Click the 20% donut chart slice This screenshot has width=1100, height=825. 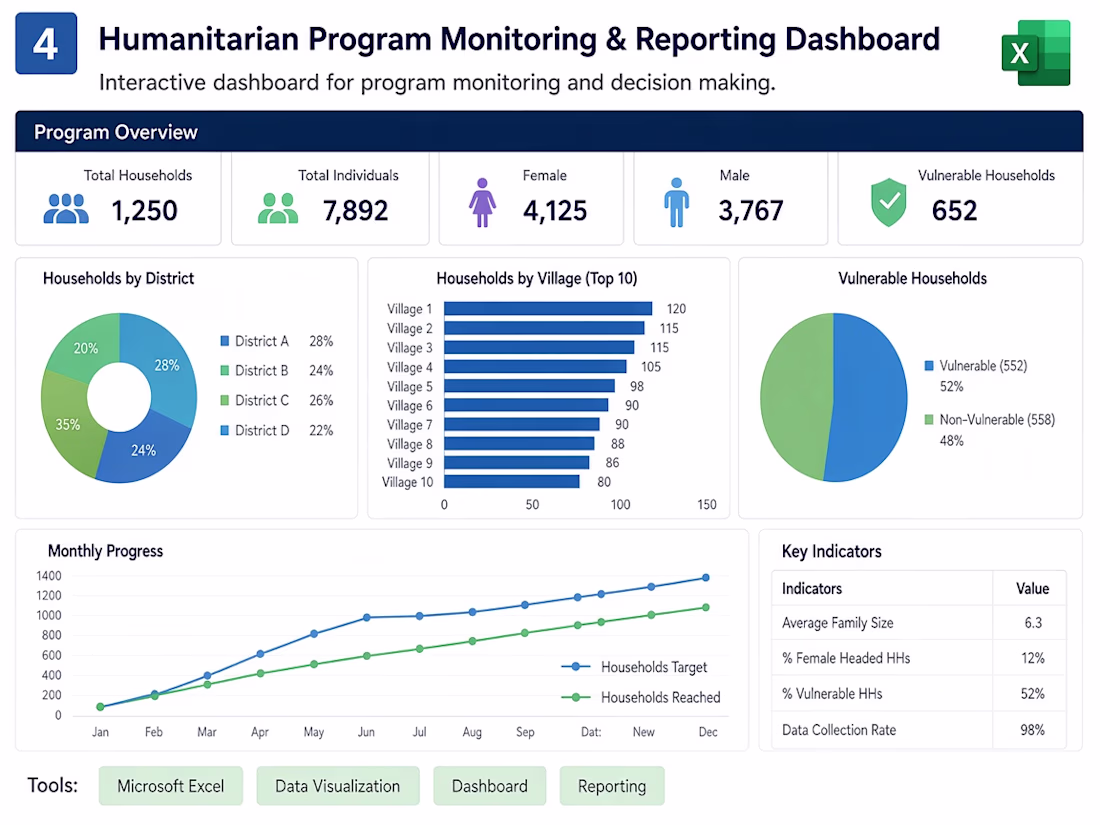point(86,349)
